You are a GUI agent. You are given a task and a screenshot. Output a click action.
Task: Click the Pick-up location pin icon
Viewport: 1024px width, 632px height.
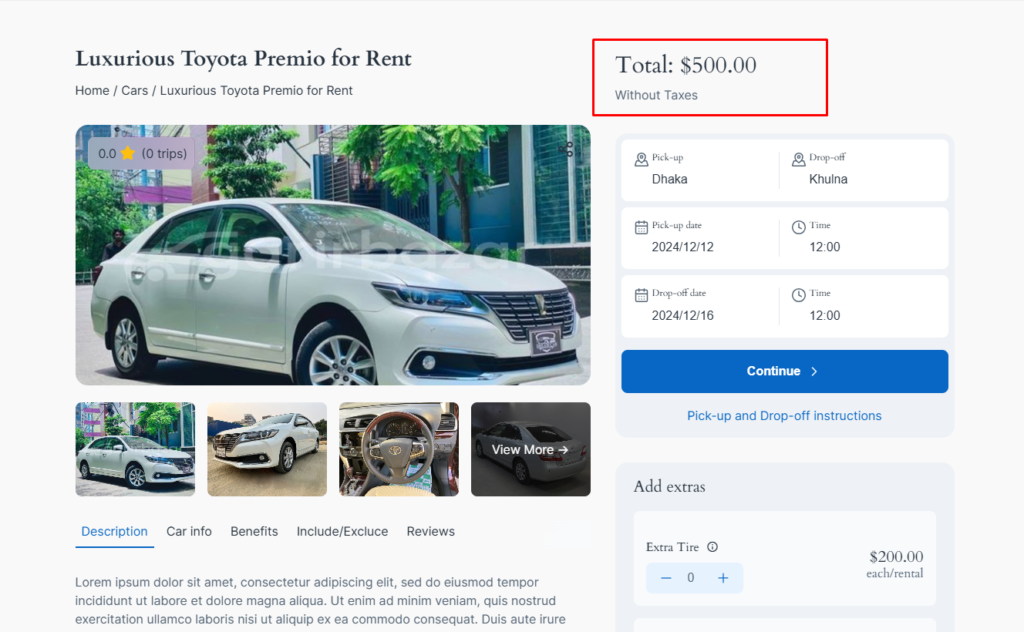[x=641, y=159]
